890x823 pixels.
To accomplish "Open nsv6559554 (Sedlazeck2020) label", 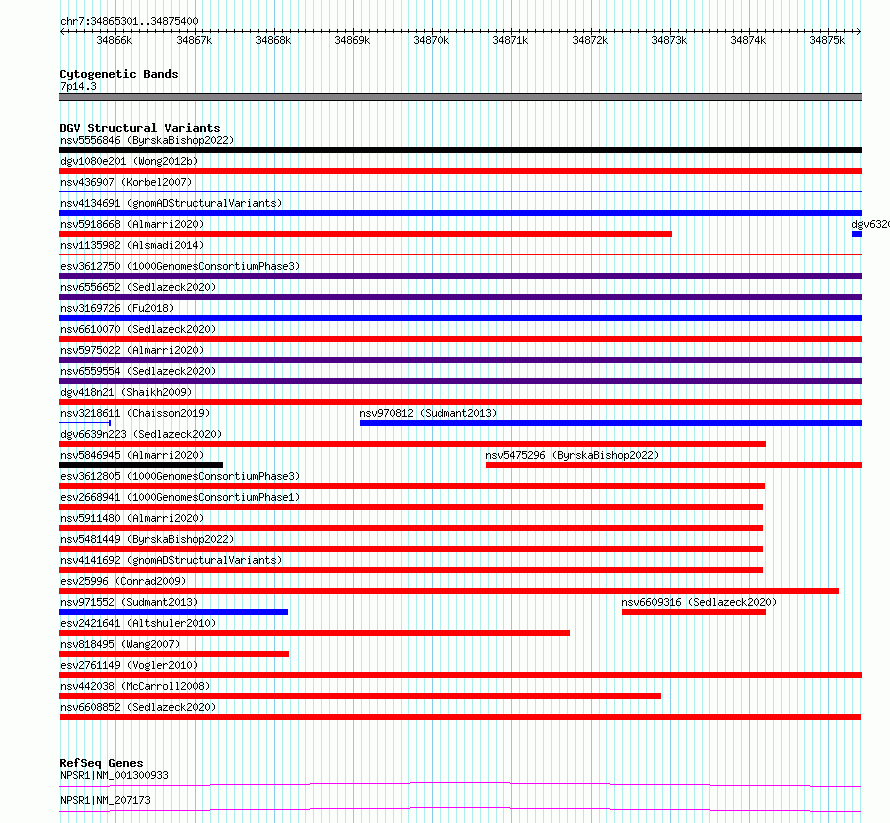I will coord(138,371).
